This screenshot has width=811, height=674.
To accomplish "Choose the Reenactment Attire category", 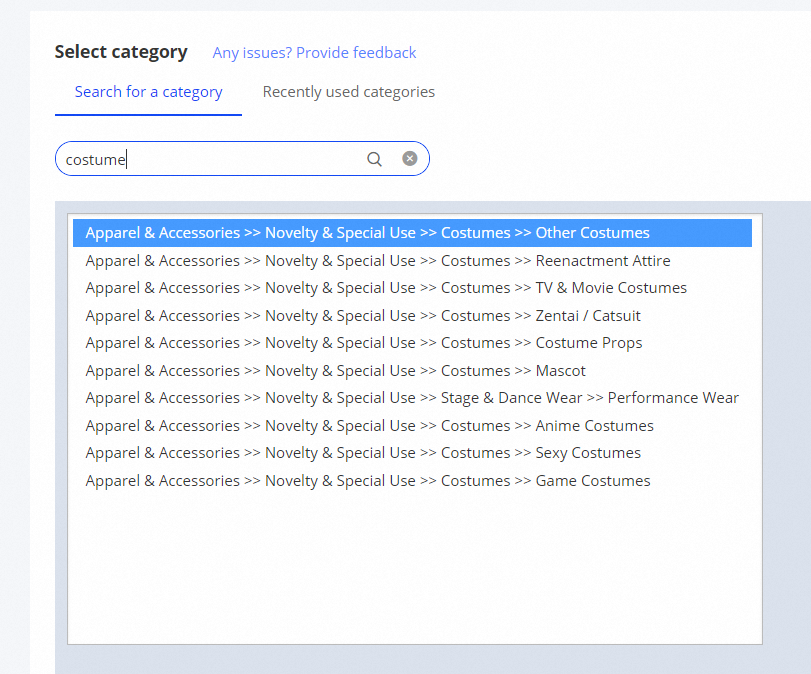I will point(377,261).
